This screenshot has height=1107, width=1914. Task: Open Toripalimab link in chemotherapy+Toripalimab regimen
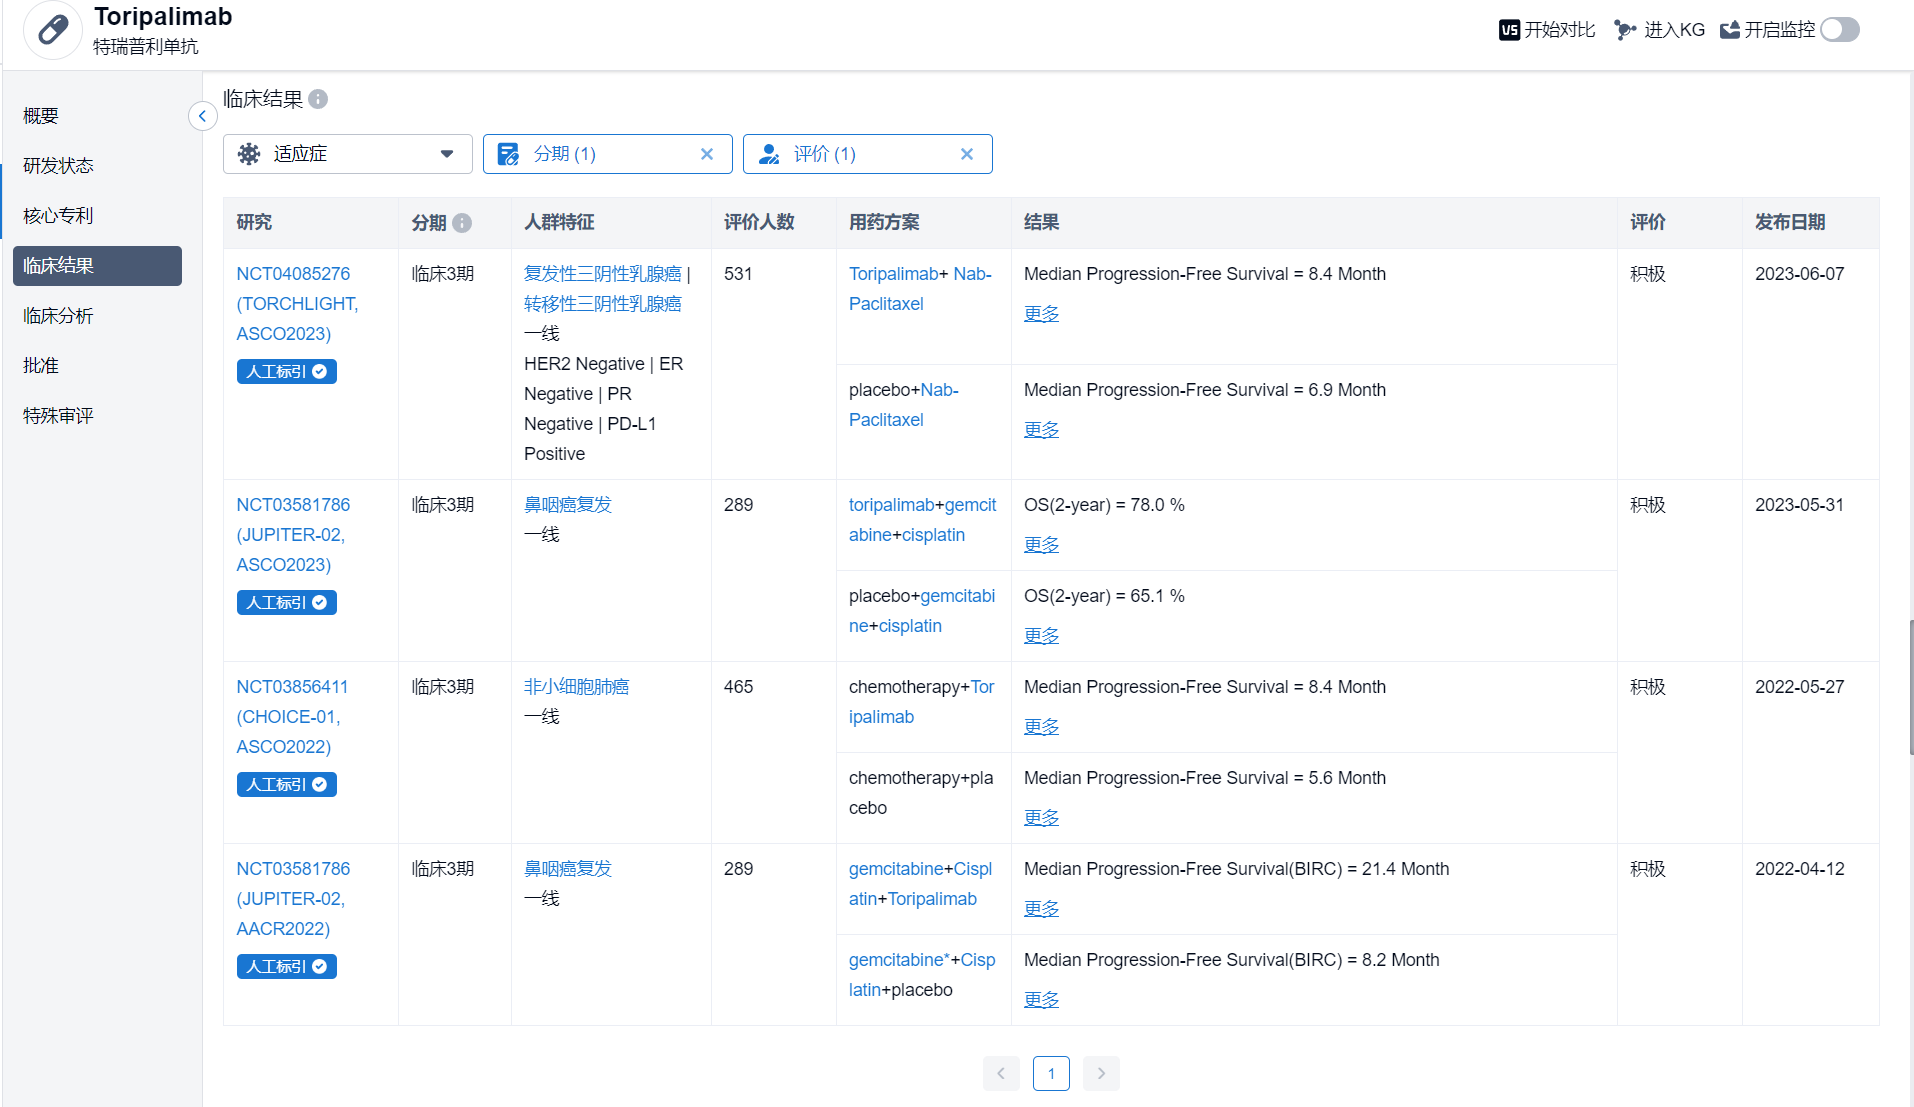pyautogui.click(x=921, y=702)
